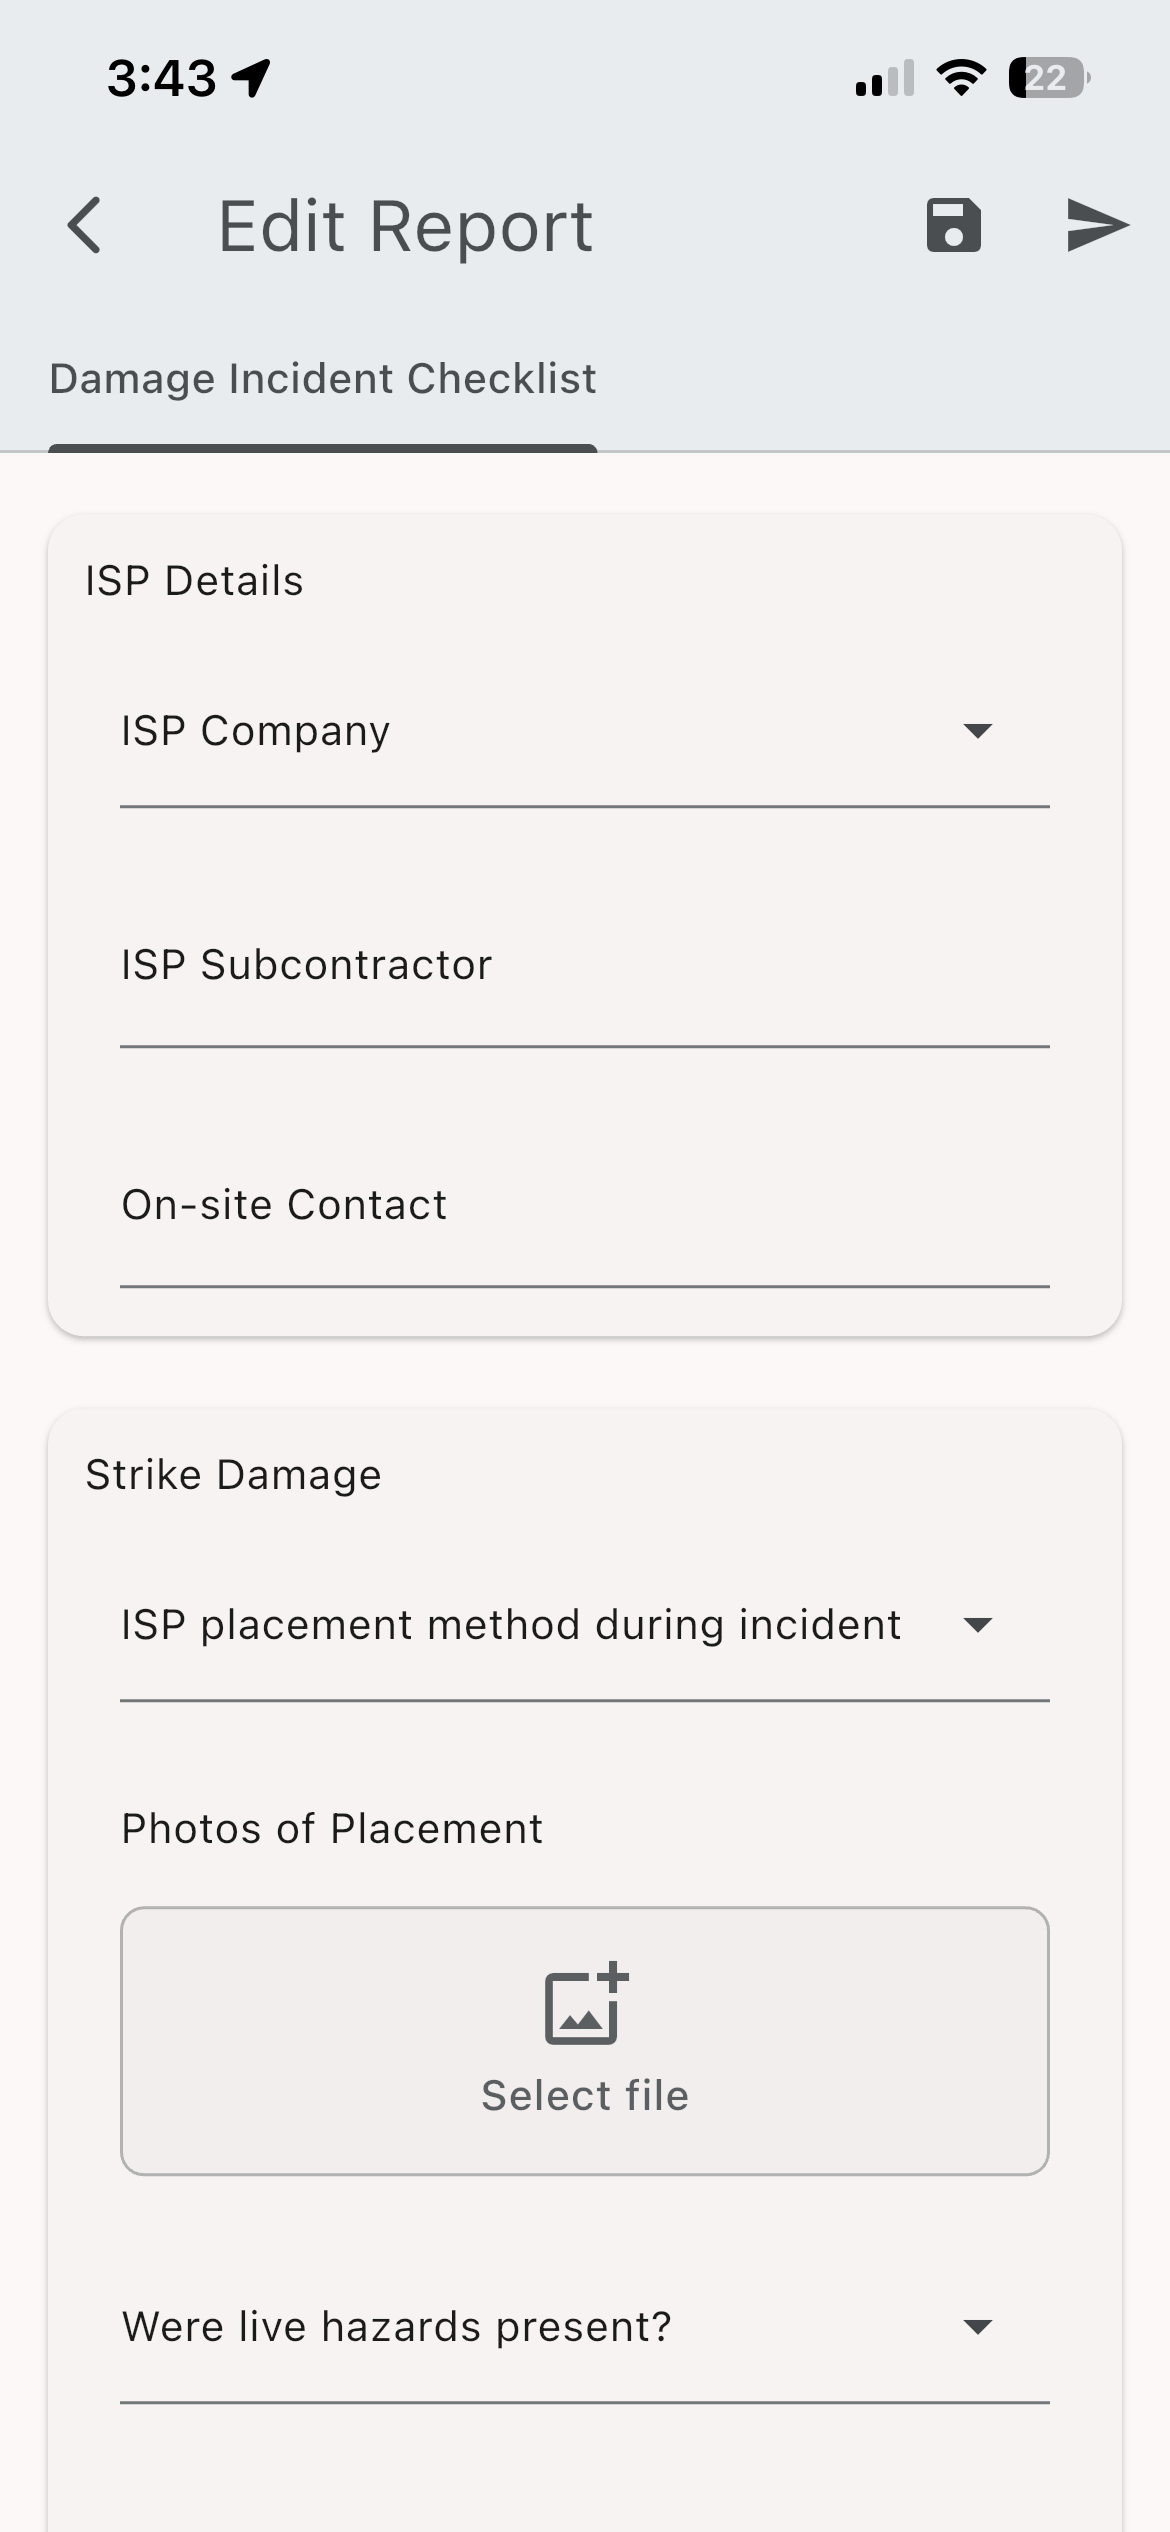
Task: Click the ISP Company dropdown arrow
Action: [977, 733]
